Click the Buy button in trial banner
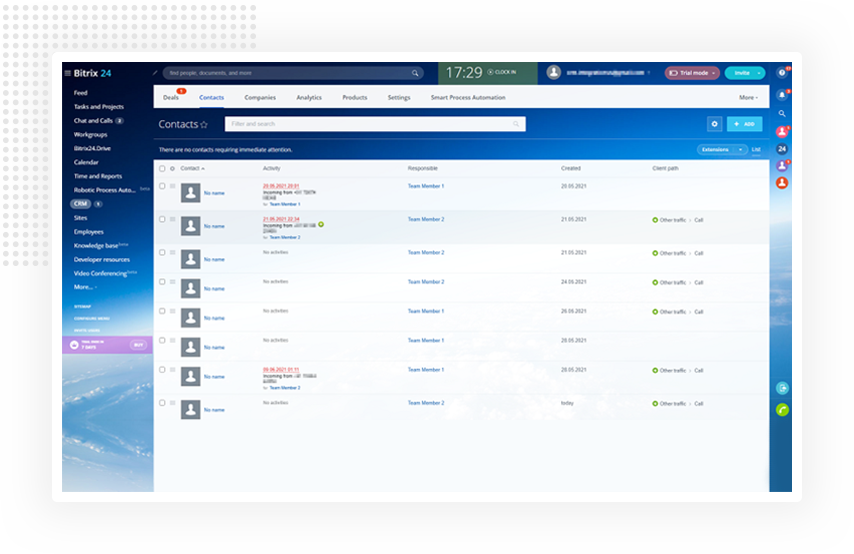The height and width of the screenshot is (554, 854). pyautogui.click(x=138, y=345)
